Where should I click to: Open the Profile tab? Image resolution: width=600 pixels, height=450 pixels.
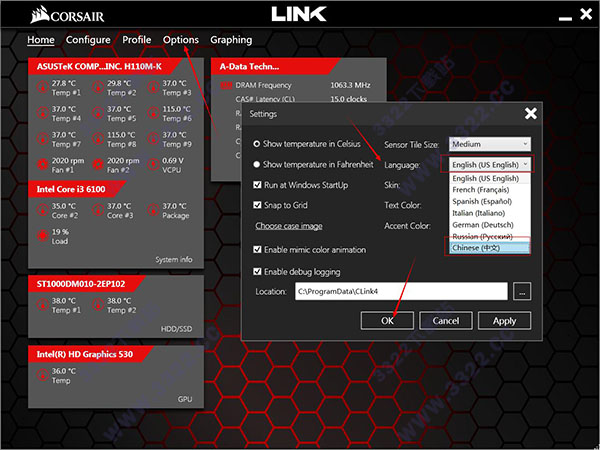[137, 40]
